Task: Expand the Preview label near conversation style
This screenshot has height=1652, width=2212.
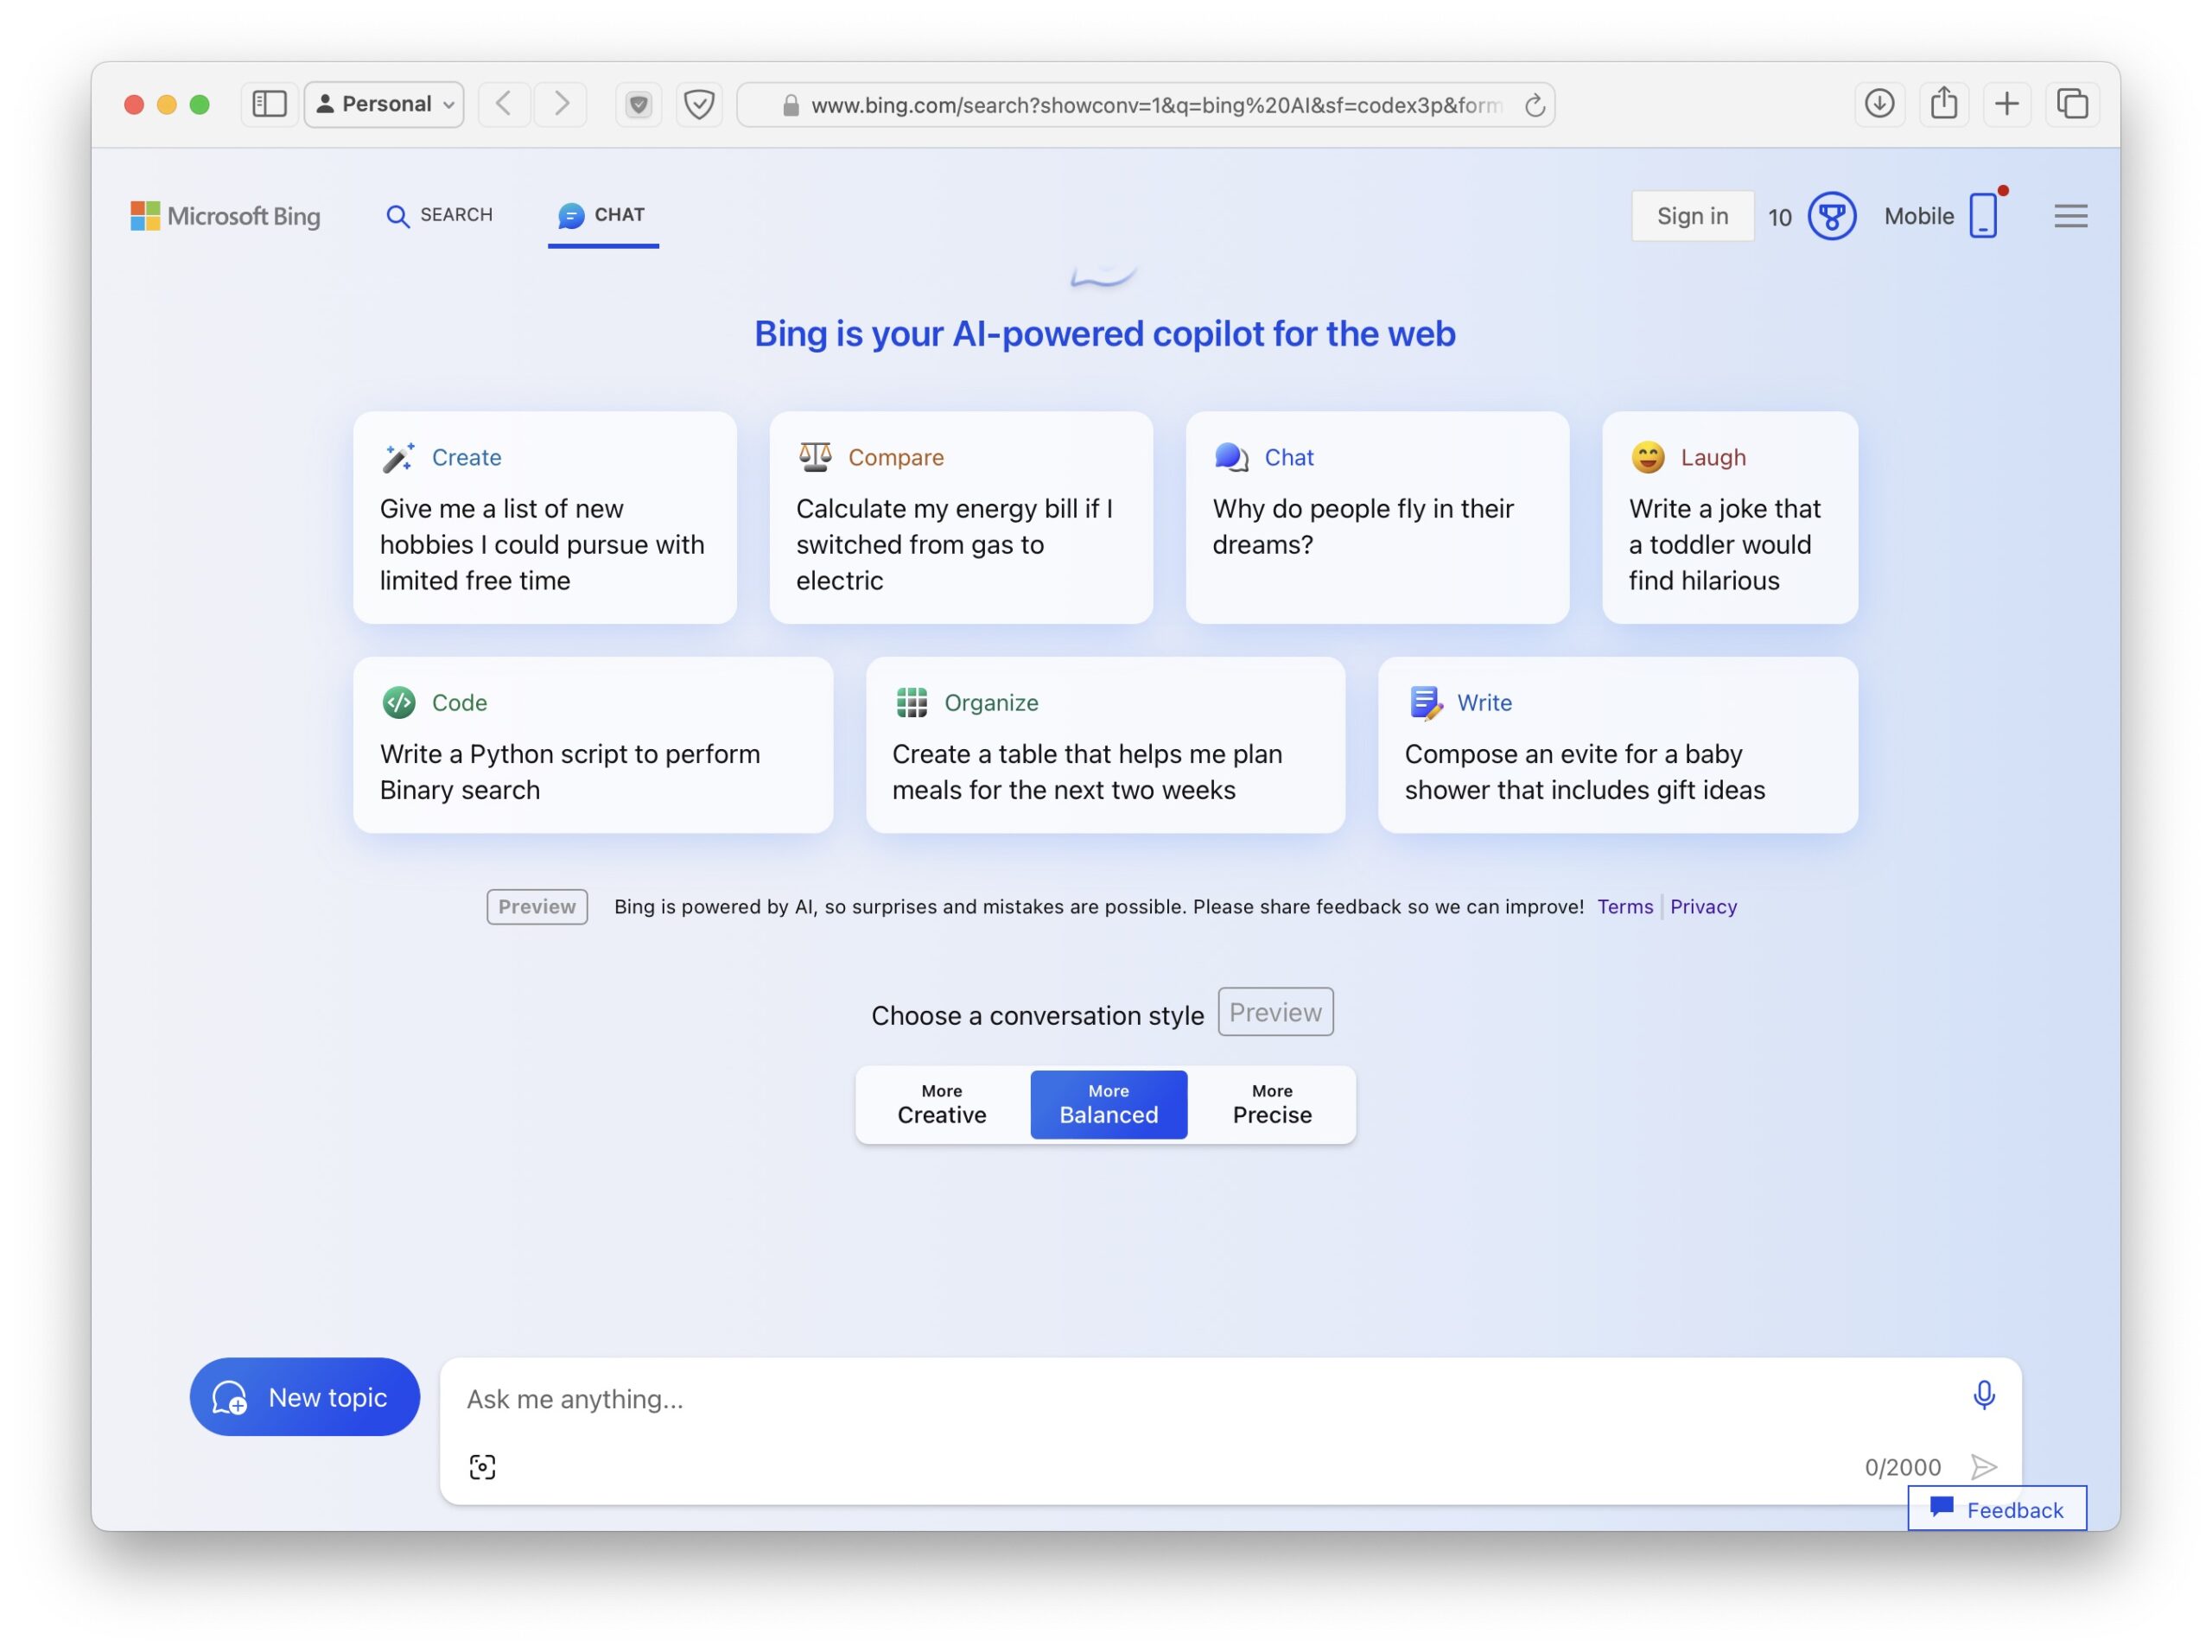Action: tap(1275, 1012)
